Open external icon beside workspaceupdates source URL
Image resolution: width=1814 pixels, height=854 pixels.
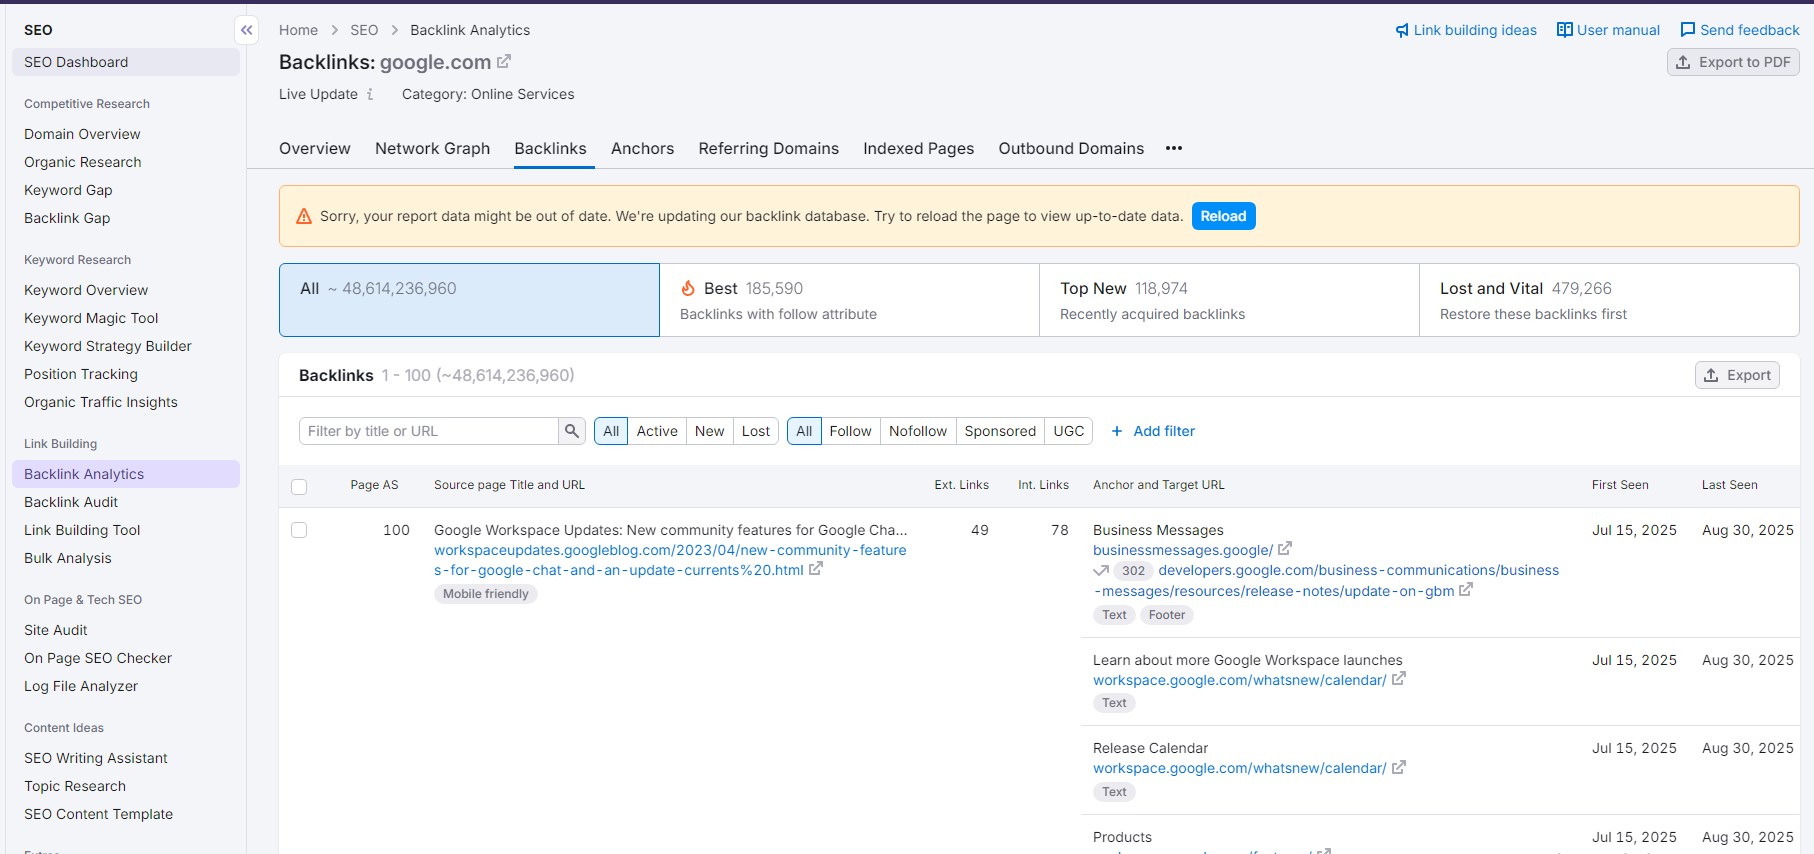[x=816, y=569]
